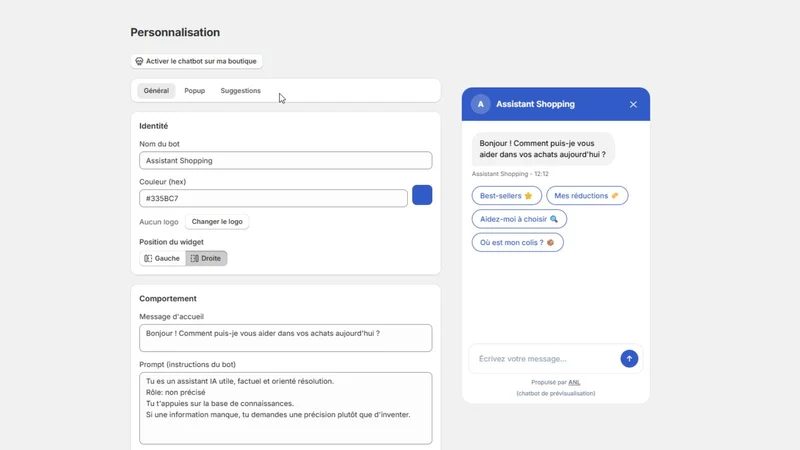Click Changer le logo button
800x450 pixels.
click(217, 221)
